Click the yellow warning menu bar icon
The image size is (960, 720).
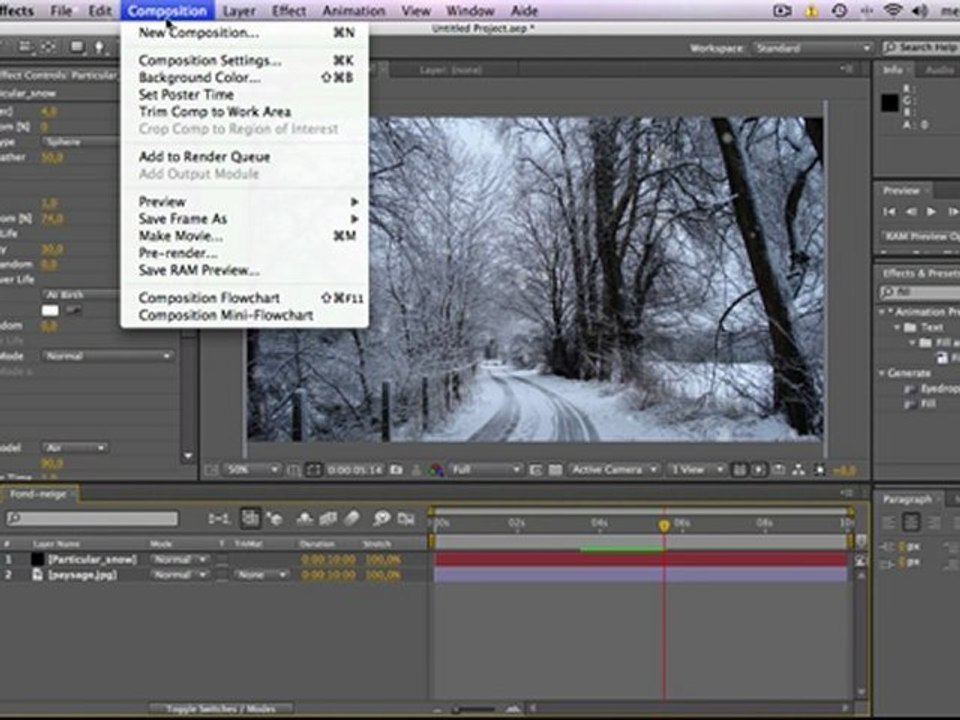pyautogui.click(x=811, y=11)
